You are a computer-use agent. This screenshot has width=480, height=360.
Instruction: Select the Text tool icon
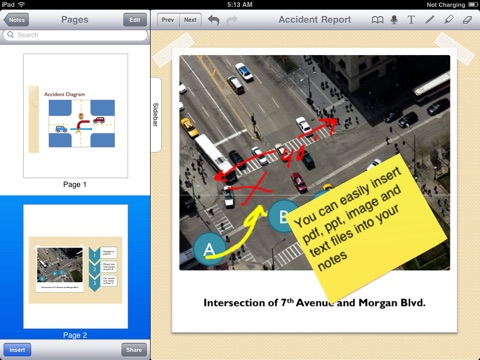[x=411, y=20]
